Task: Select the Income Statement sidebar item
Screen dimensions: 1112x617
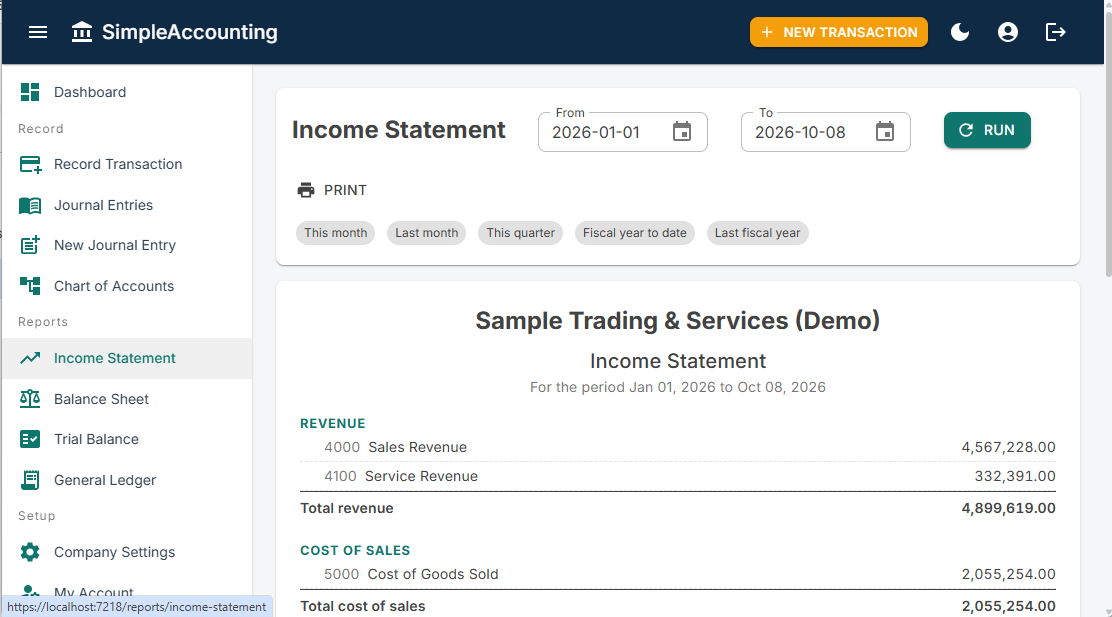Action: tap(127, 358)
